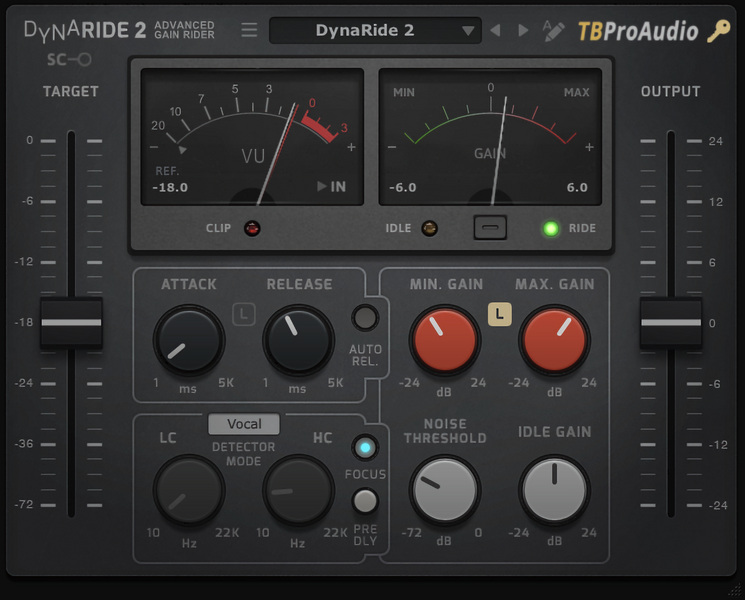This screenshot has height=600, width=745.
Task: Click the NOISE THRESHOLD knob
Action: (444, 490)
